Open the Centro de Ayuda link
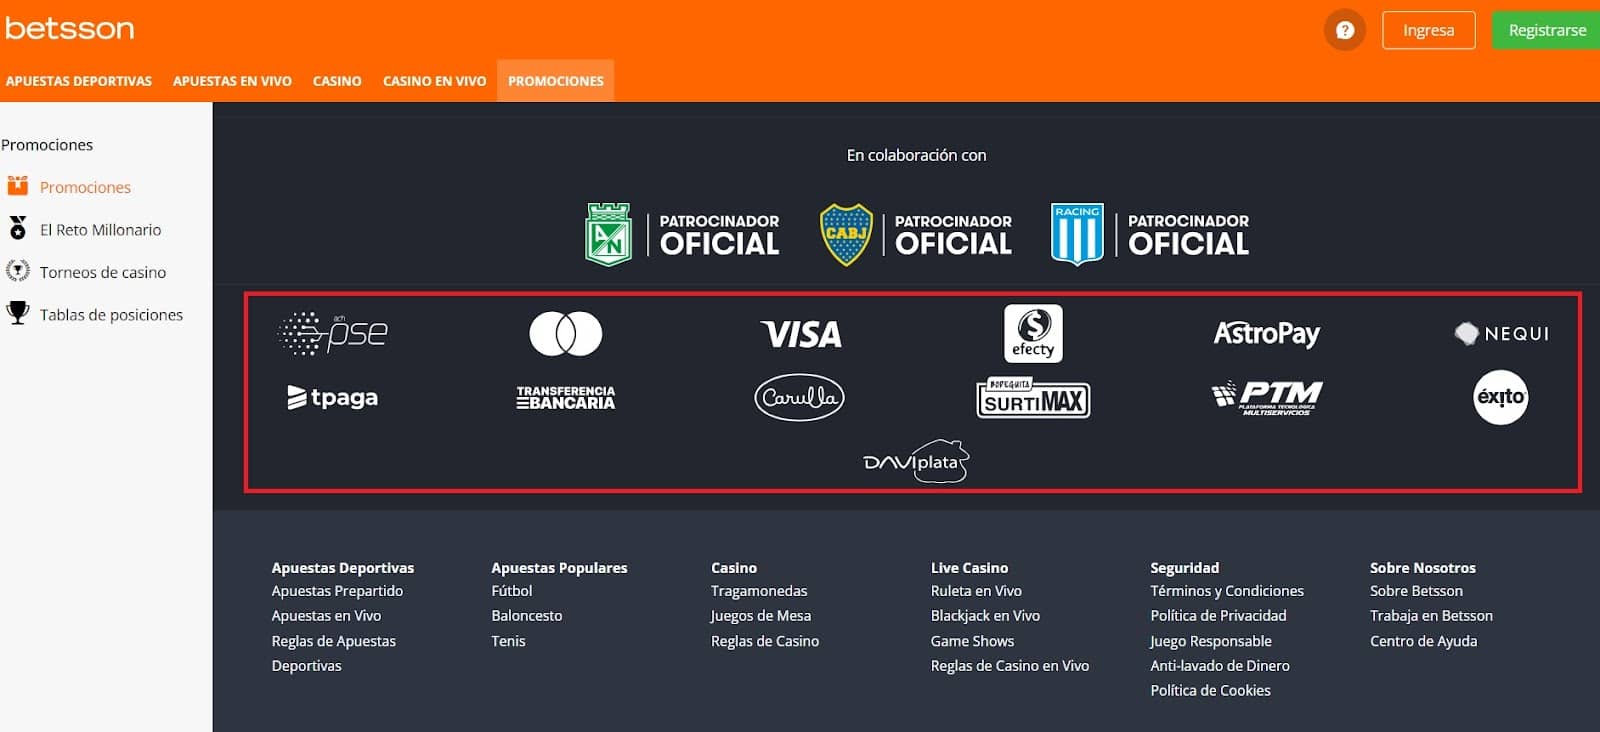Viewport: 1600px width, 732px height. tap(1423, 641)
